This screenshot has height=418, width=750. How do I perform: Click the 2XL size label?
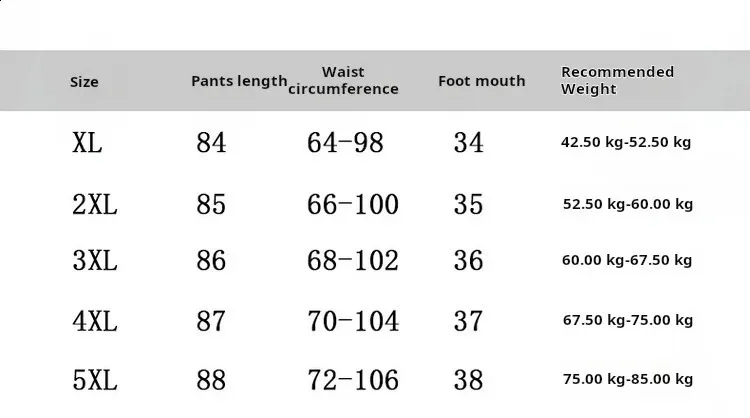coord(95,205)
